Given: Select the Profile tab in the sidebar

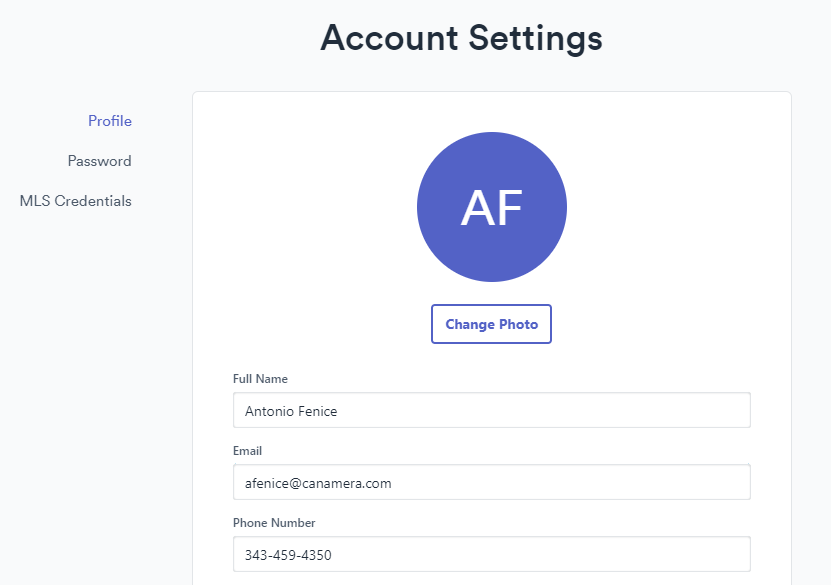Looking at the screenshot, I should (109, 121).
